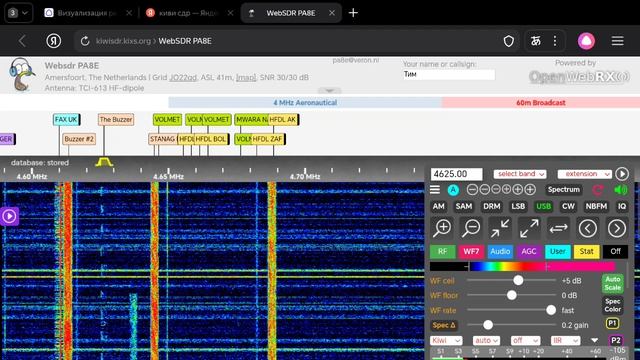Click the Auto Scale button
This screenshot has width=640, height=360.
point(613,283)
